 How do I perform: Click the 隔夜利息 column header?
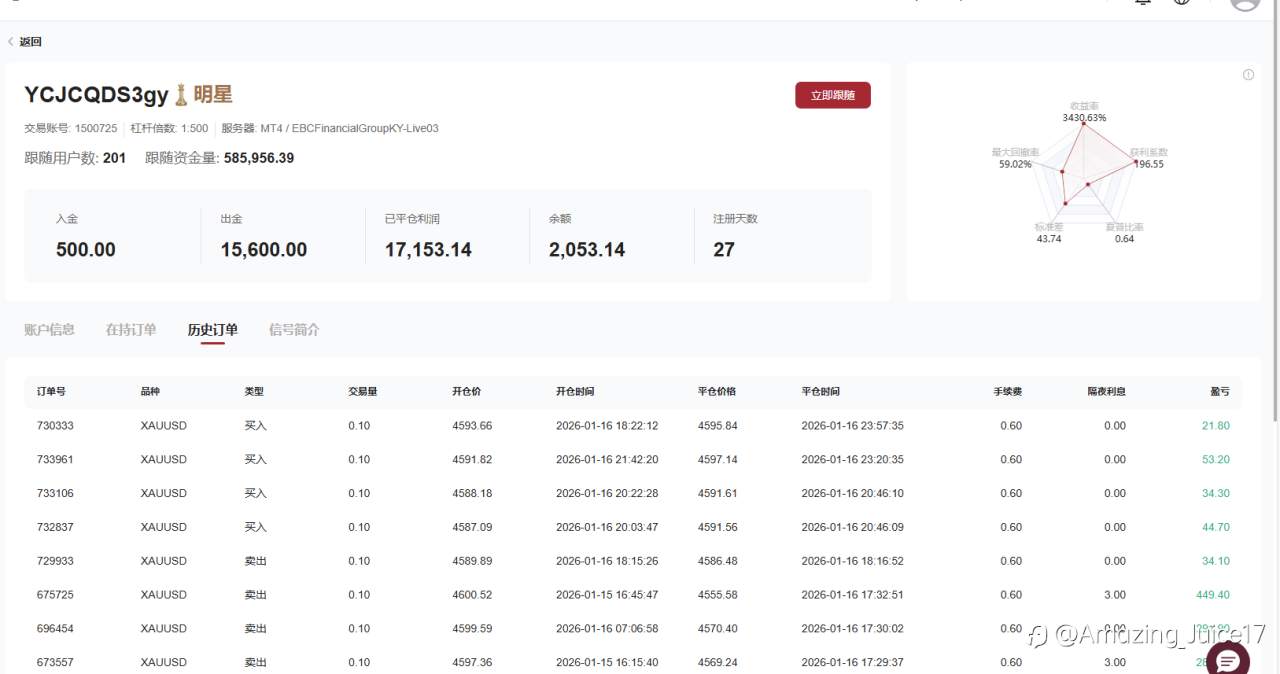(1107, 391)
